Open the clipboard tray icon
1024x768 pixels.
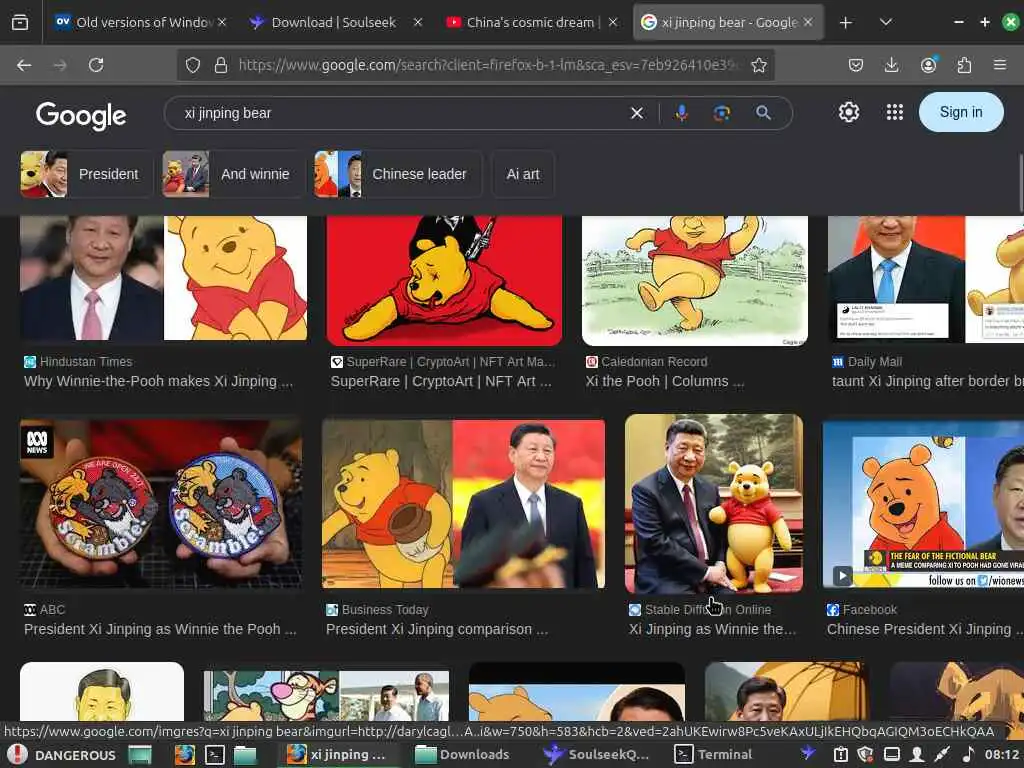[840, 755]
